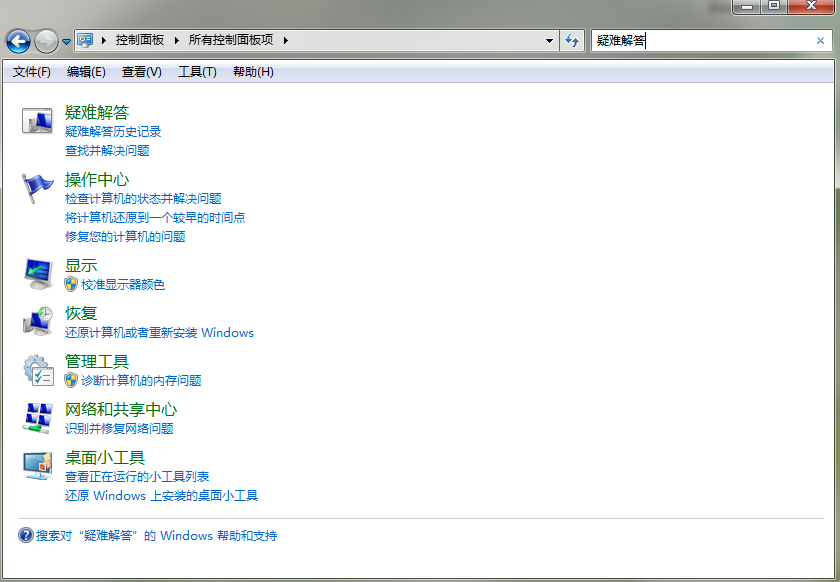
Task: Open the 显示 heading link
Action: 81,265
